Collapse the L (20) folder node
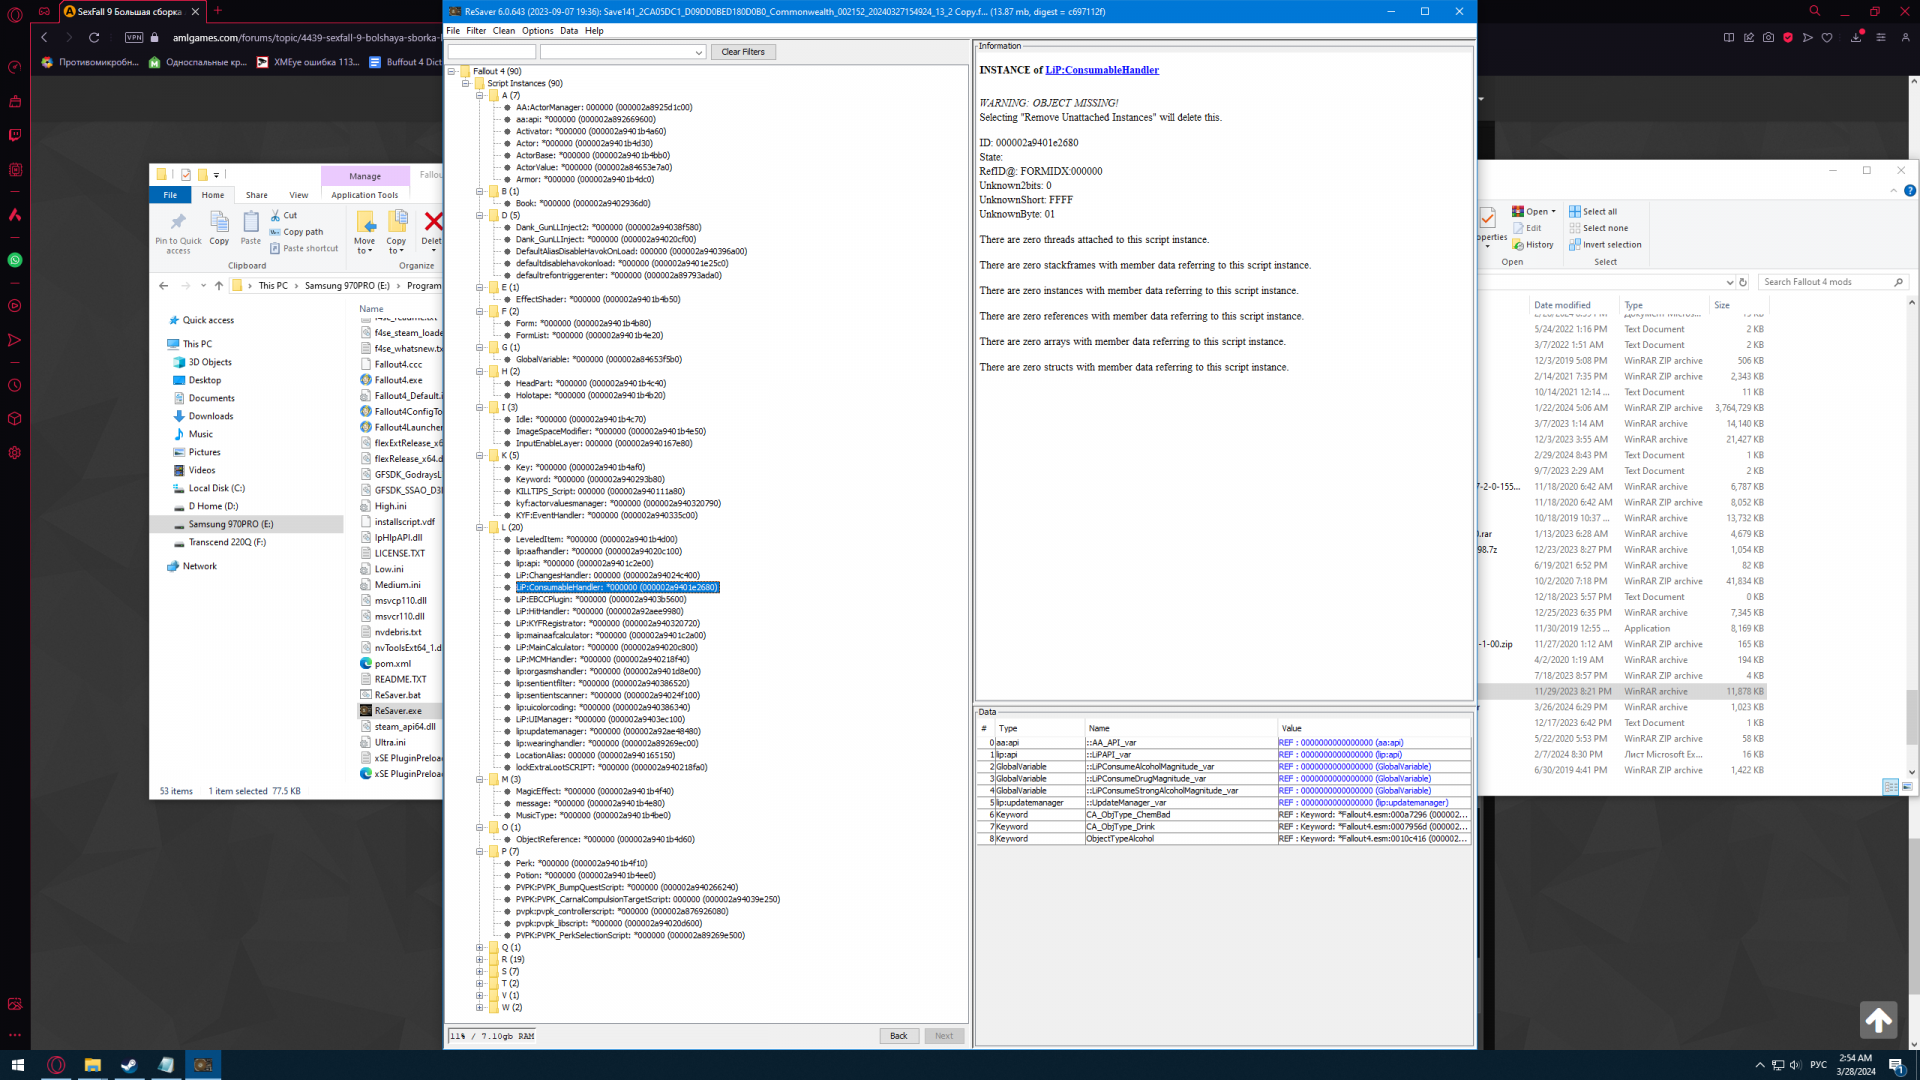 (x=480, y=527)
